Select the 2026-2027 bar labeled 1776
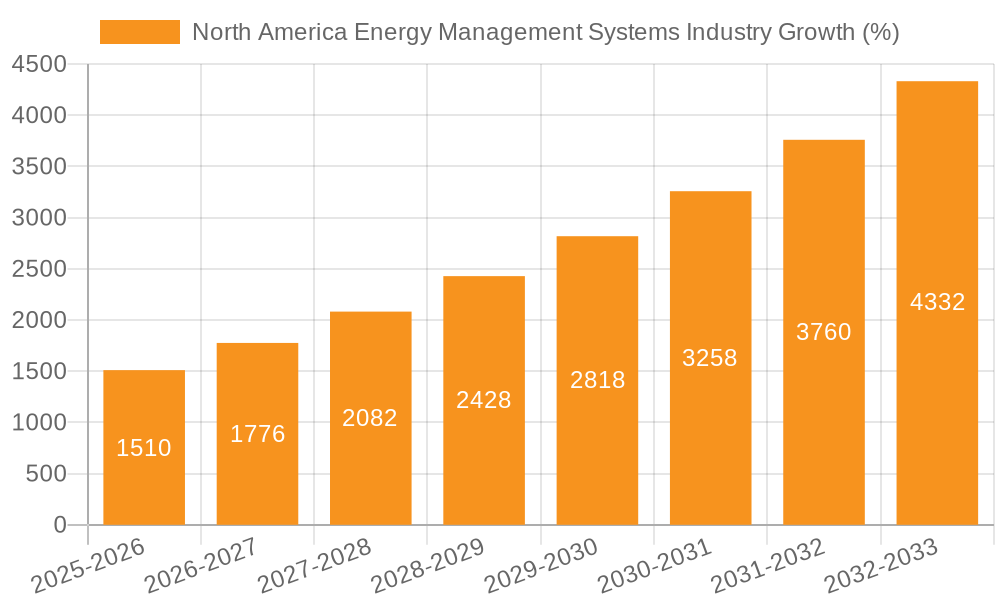Screen dimensions: 1000x600 coord(257,434)
